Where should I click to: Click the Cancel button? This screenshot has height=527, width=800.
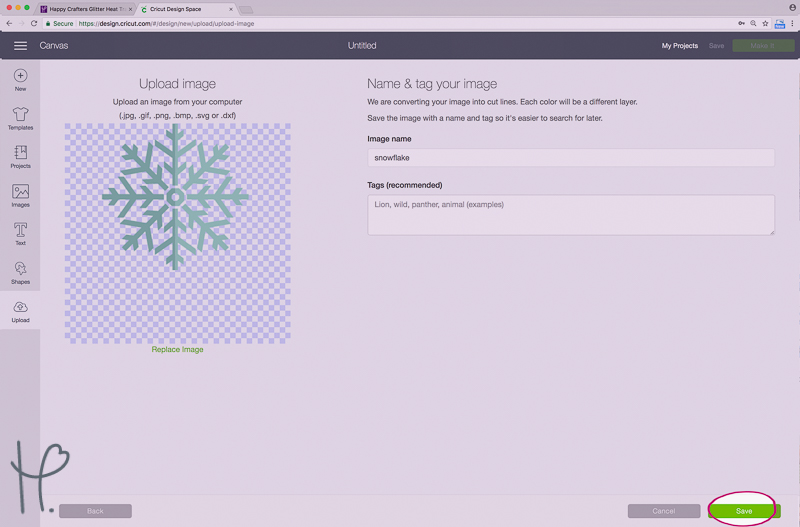pos(664,511)
